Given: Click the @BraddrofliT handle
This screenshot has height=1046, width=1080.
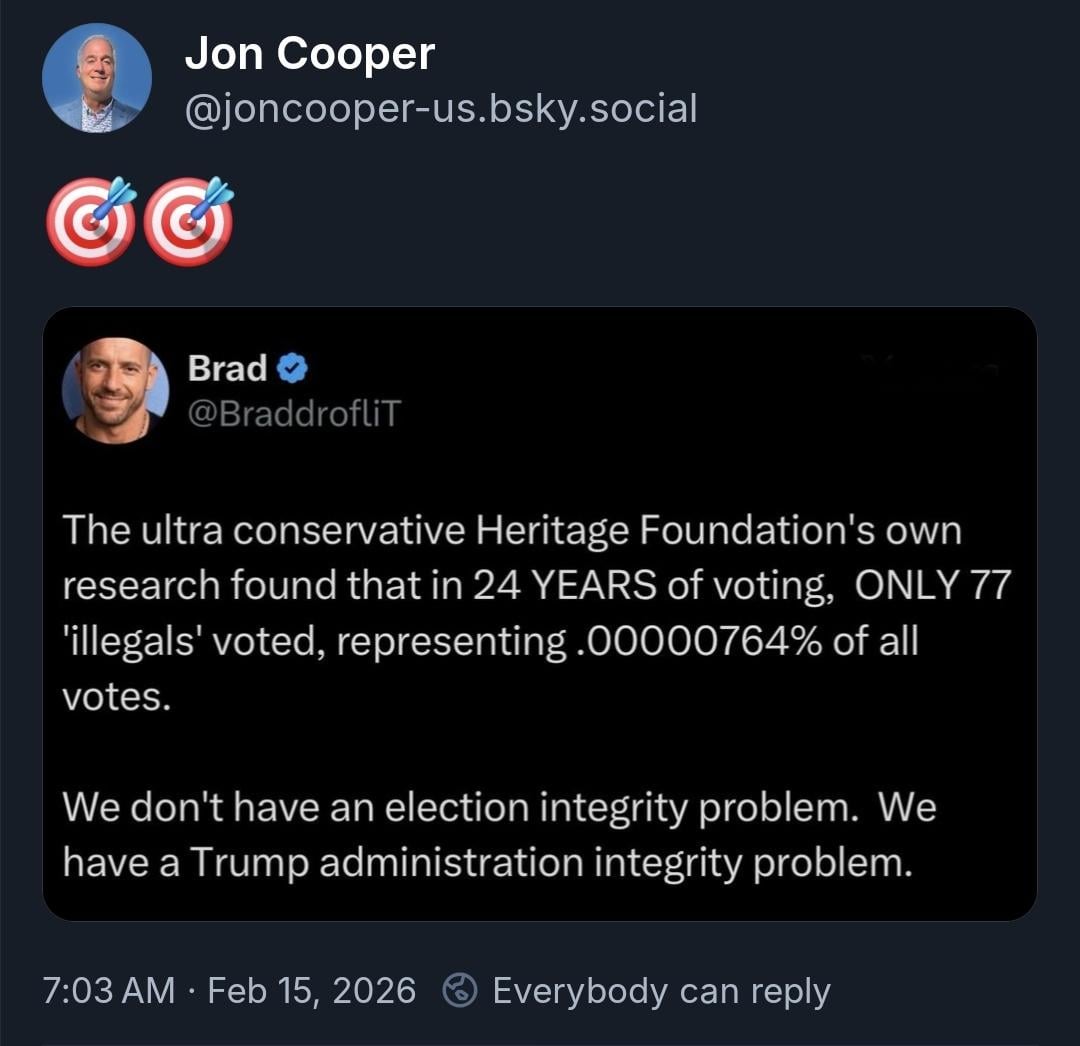Looking at the screenshot, I should [293, 412].
